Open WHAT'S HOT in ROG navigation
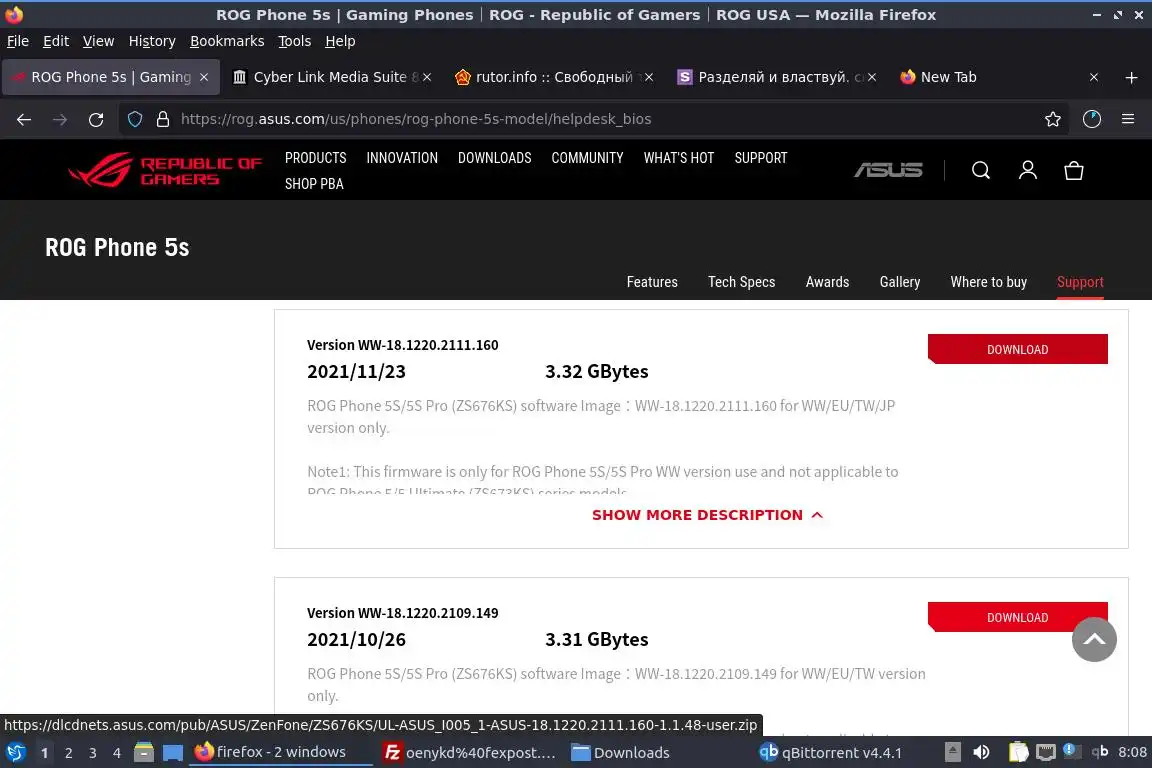1152x768 pixels. (x=679, y=158)
